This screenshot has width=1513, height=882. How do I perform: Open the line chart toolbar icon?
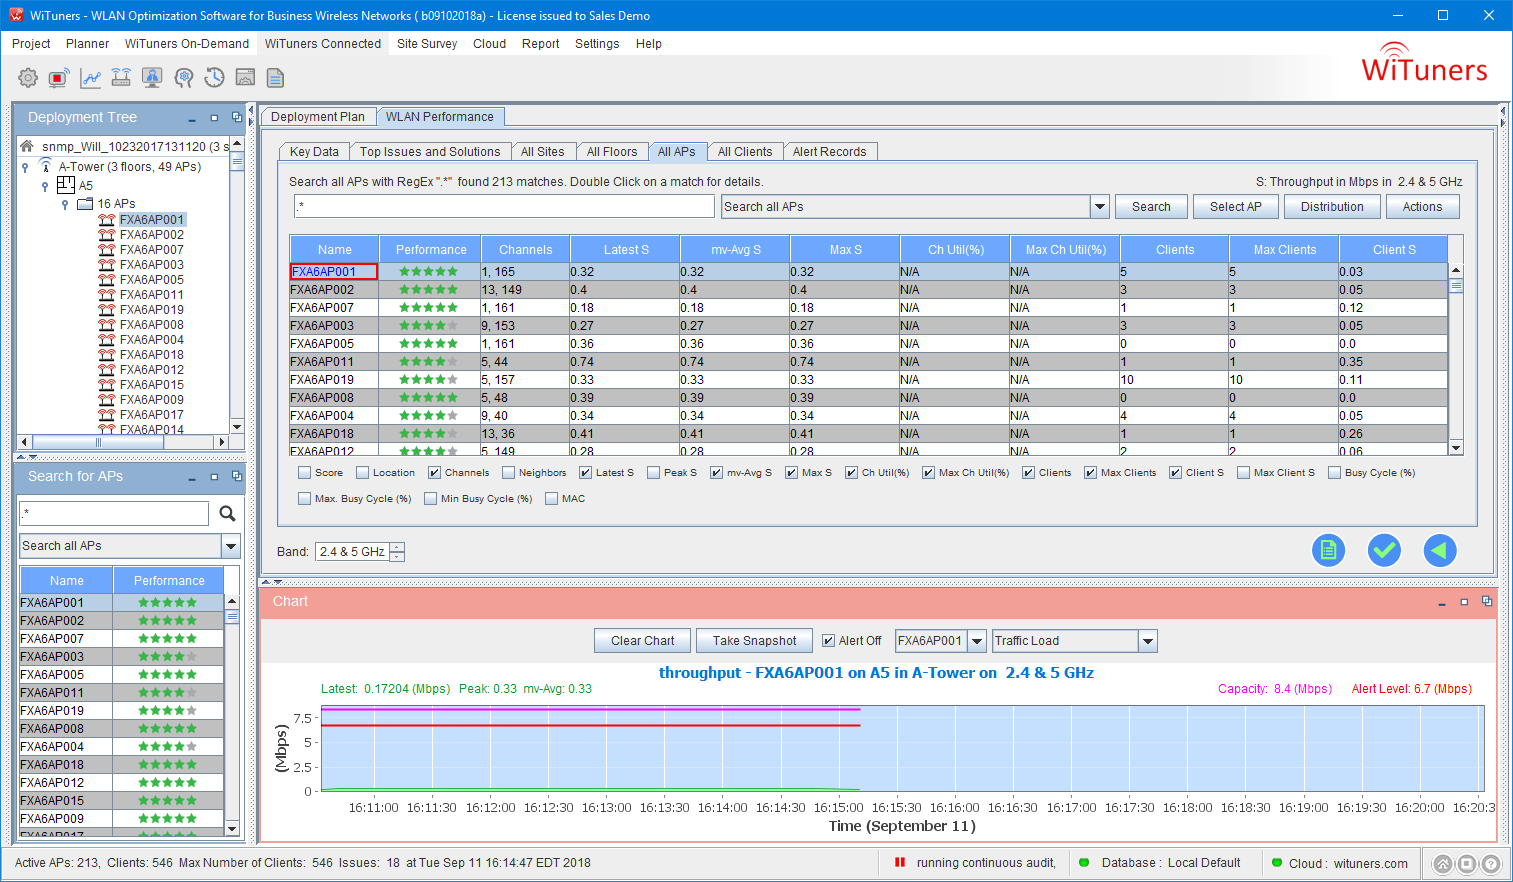click(x=90, y=78)
